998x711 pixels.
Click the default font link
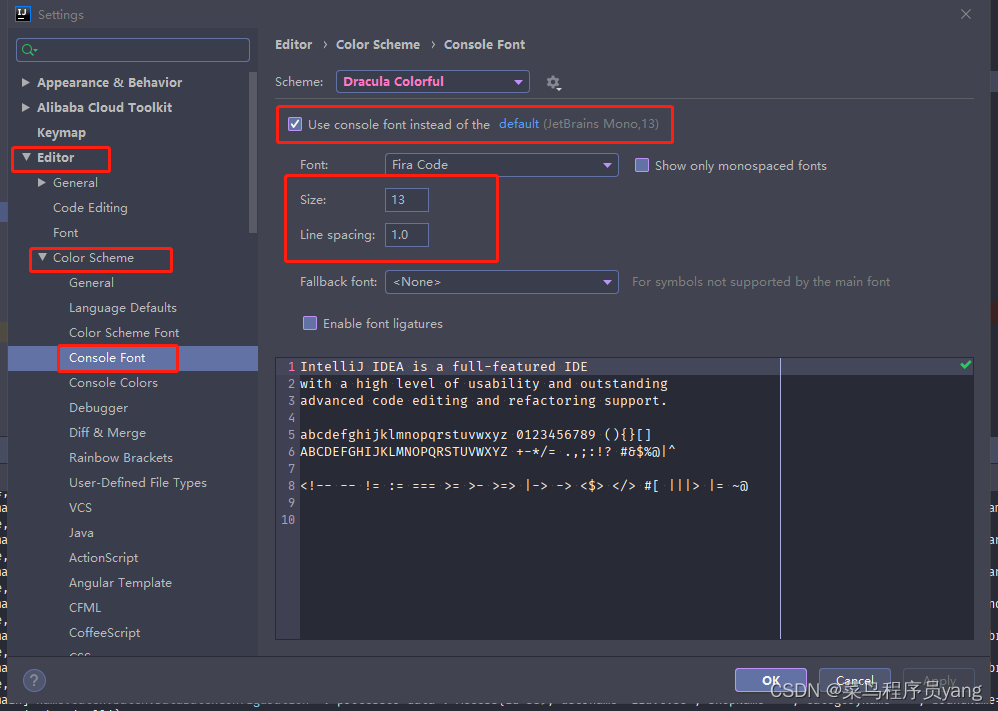(x=519, y=123)
